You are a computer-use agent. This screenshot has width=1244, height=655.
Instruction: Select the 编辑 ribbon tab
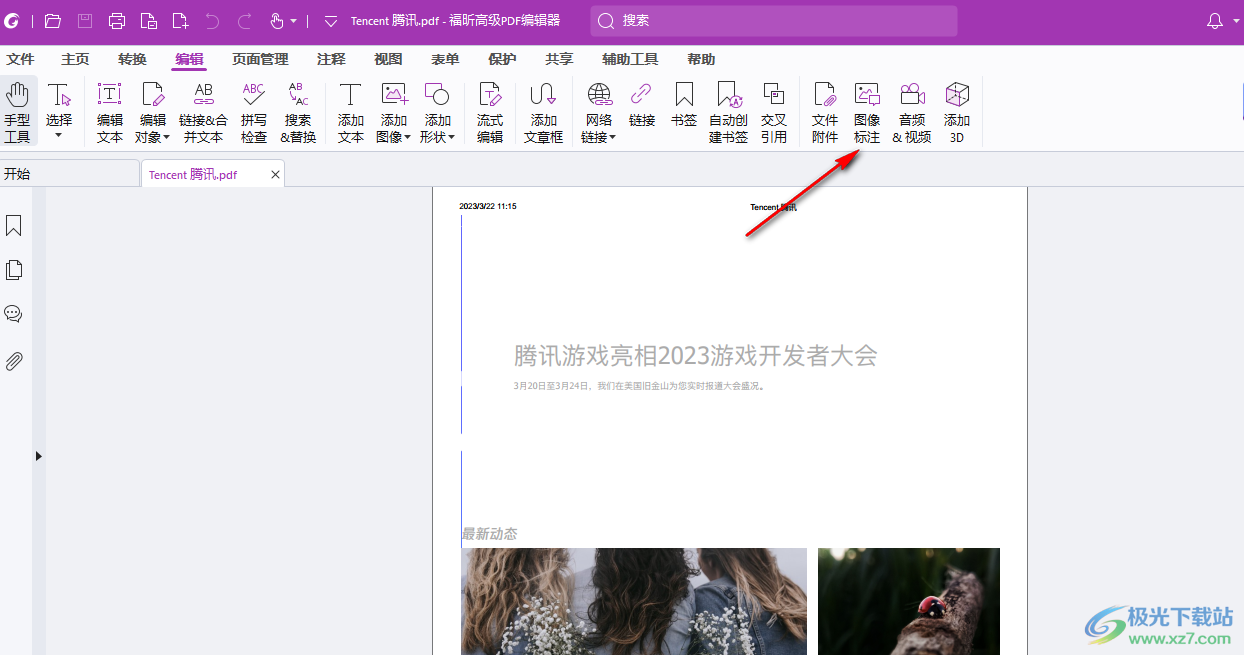coord(189,60)
